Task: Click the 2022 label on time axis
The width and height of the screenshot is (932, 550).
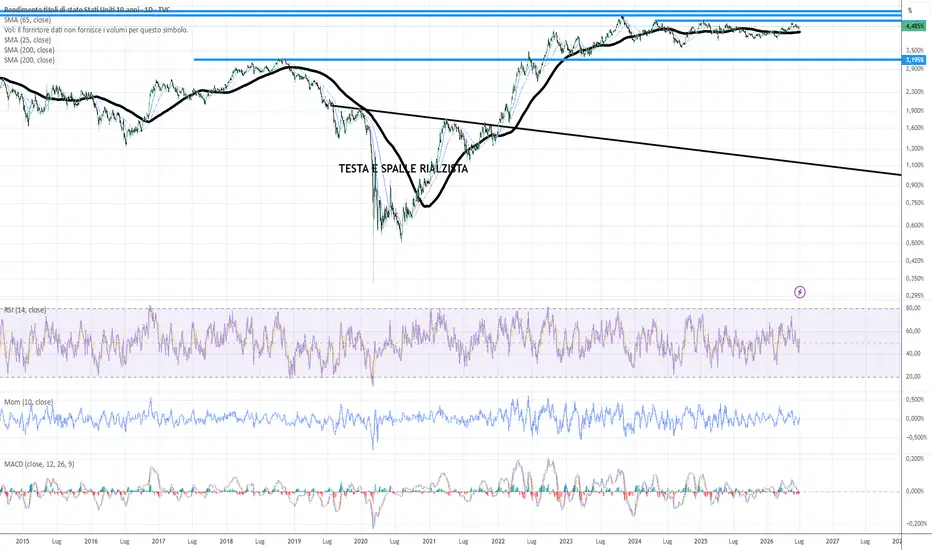Action: (498, 542)
